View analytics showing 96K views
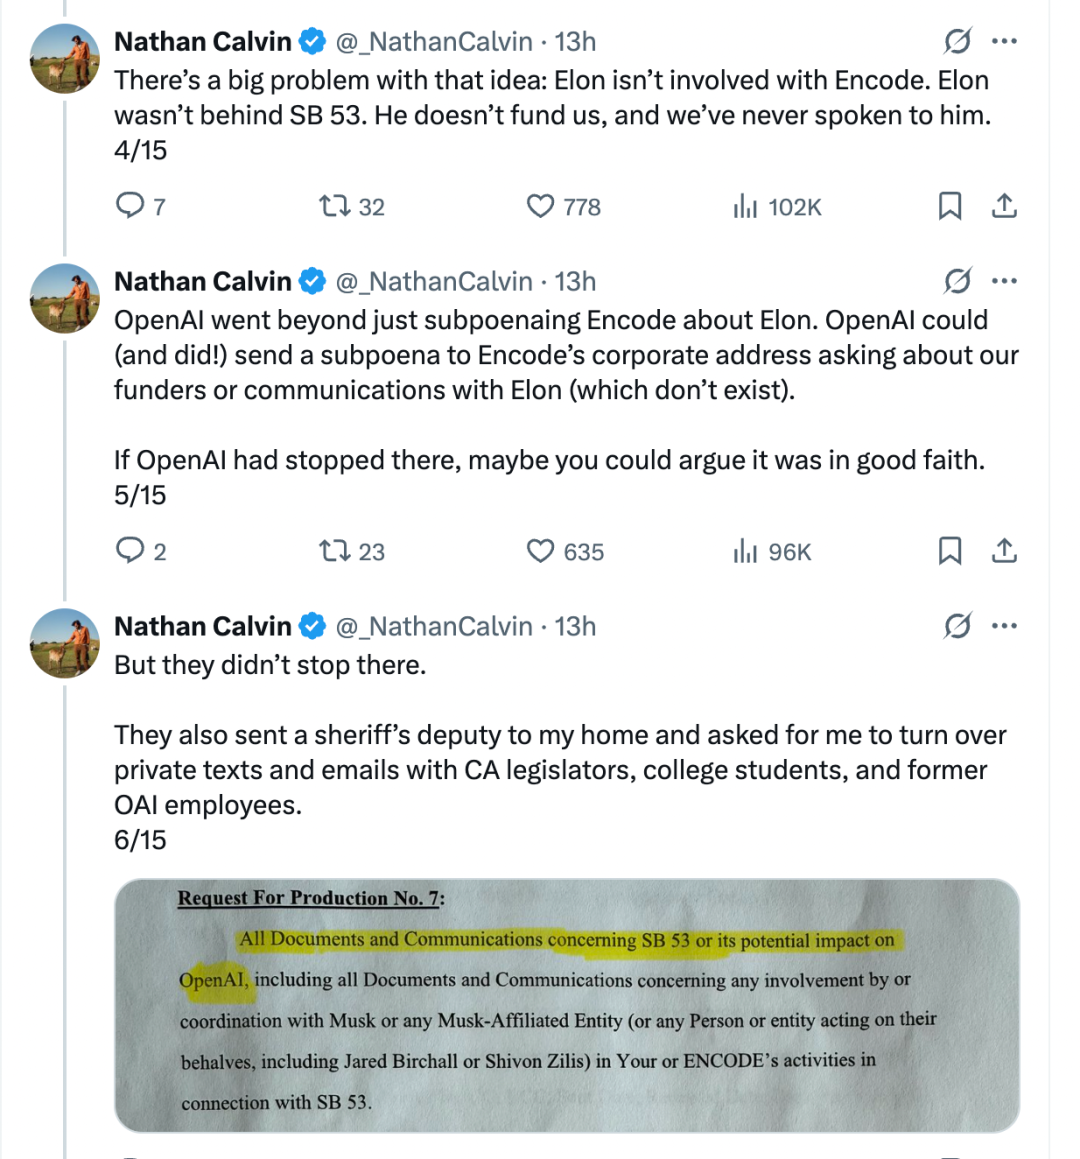 point(746,552)
